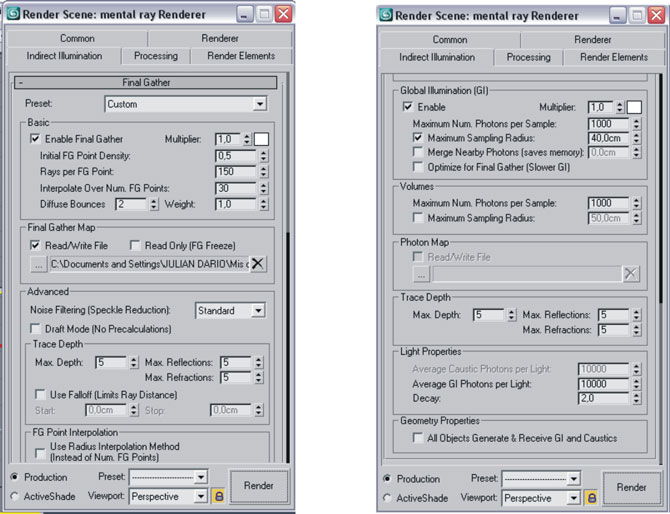Check All Objects Generate & Receive GI

point(417,438)
